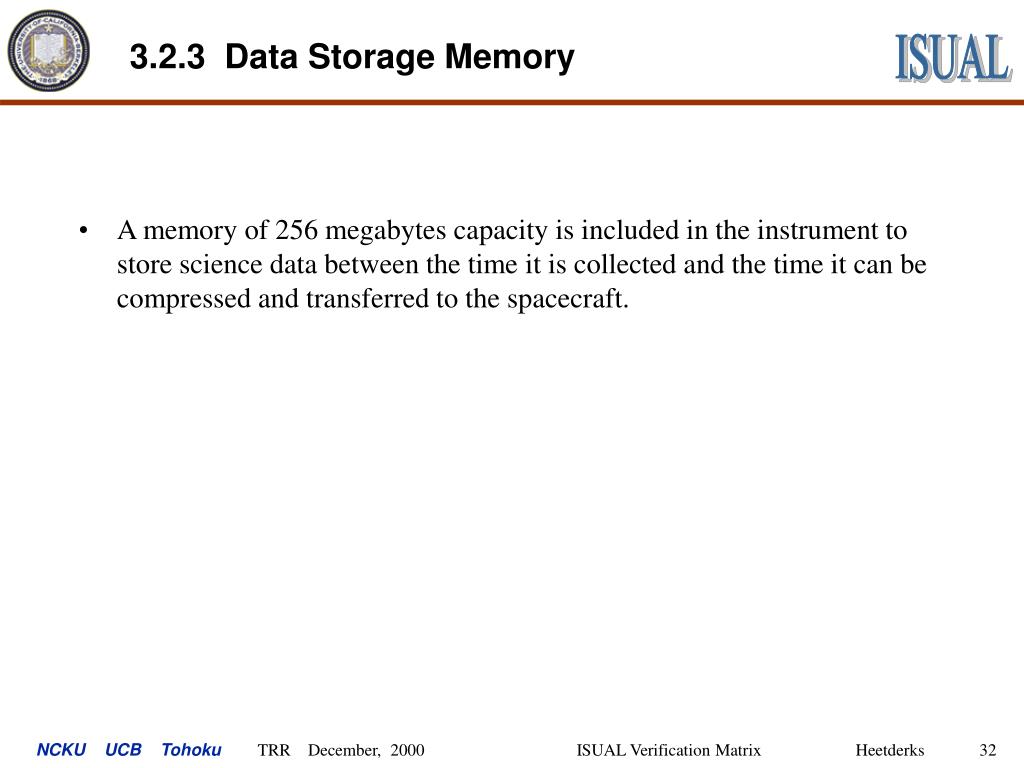Click the author name Heetderks

889,750
